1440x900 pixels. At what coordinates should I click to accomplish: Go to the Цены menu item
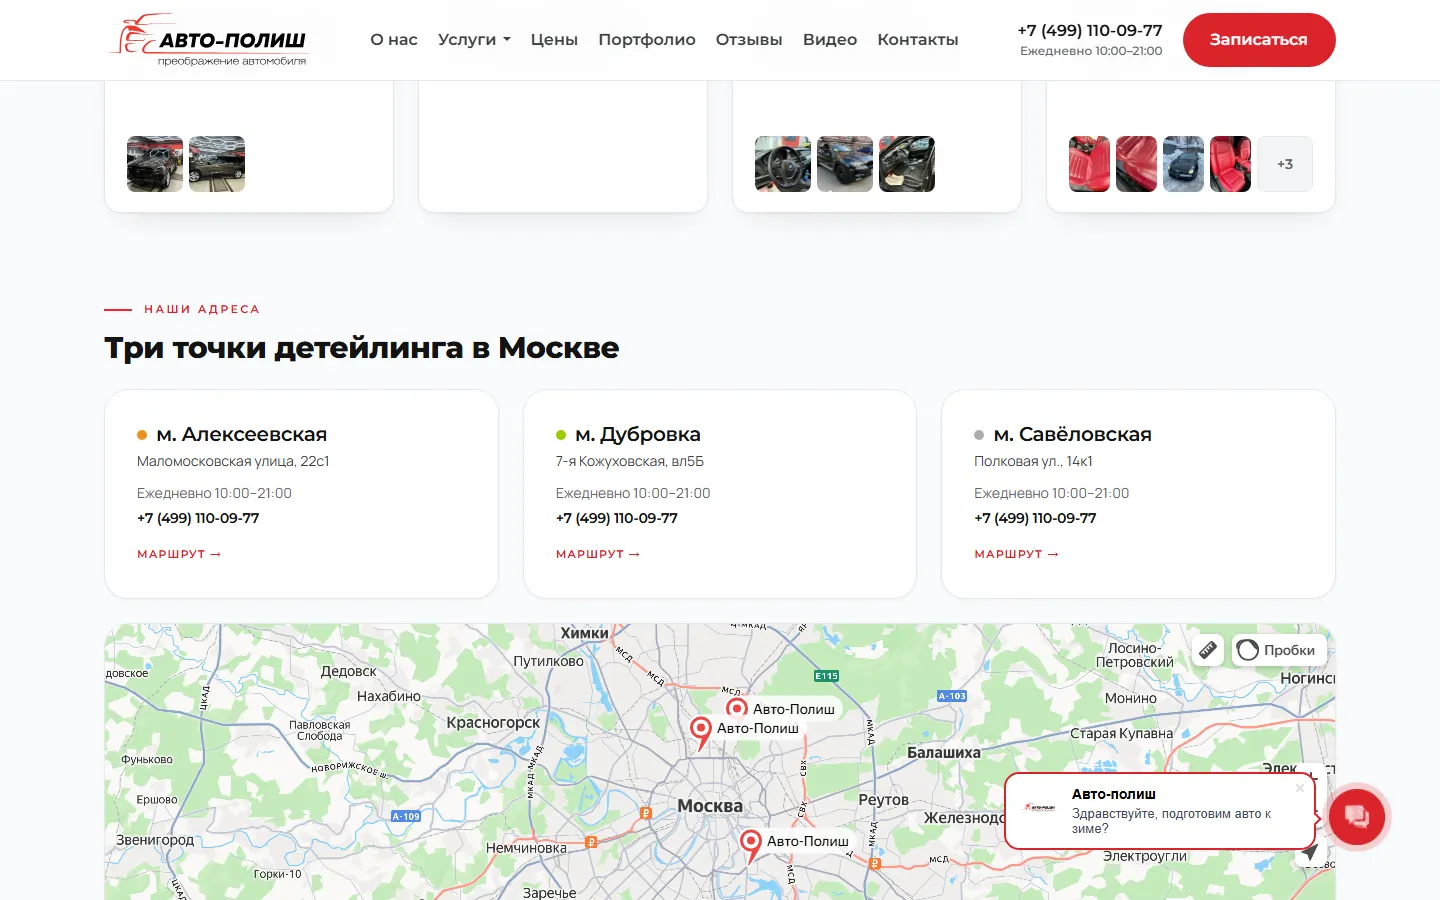554,40
